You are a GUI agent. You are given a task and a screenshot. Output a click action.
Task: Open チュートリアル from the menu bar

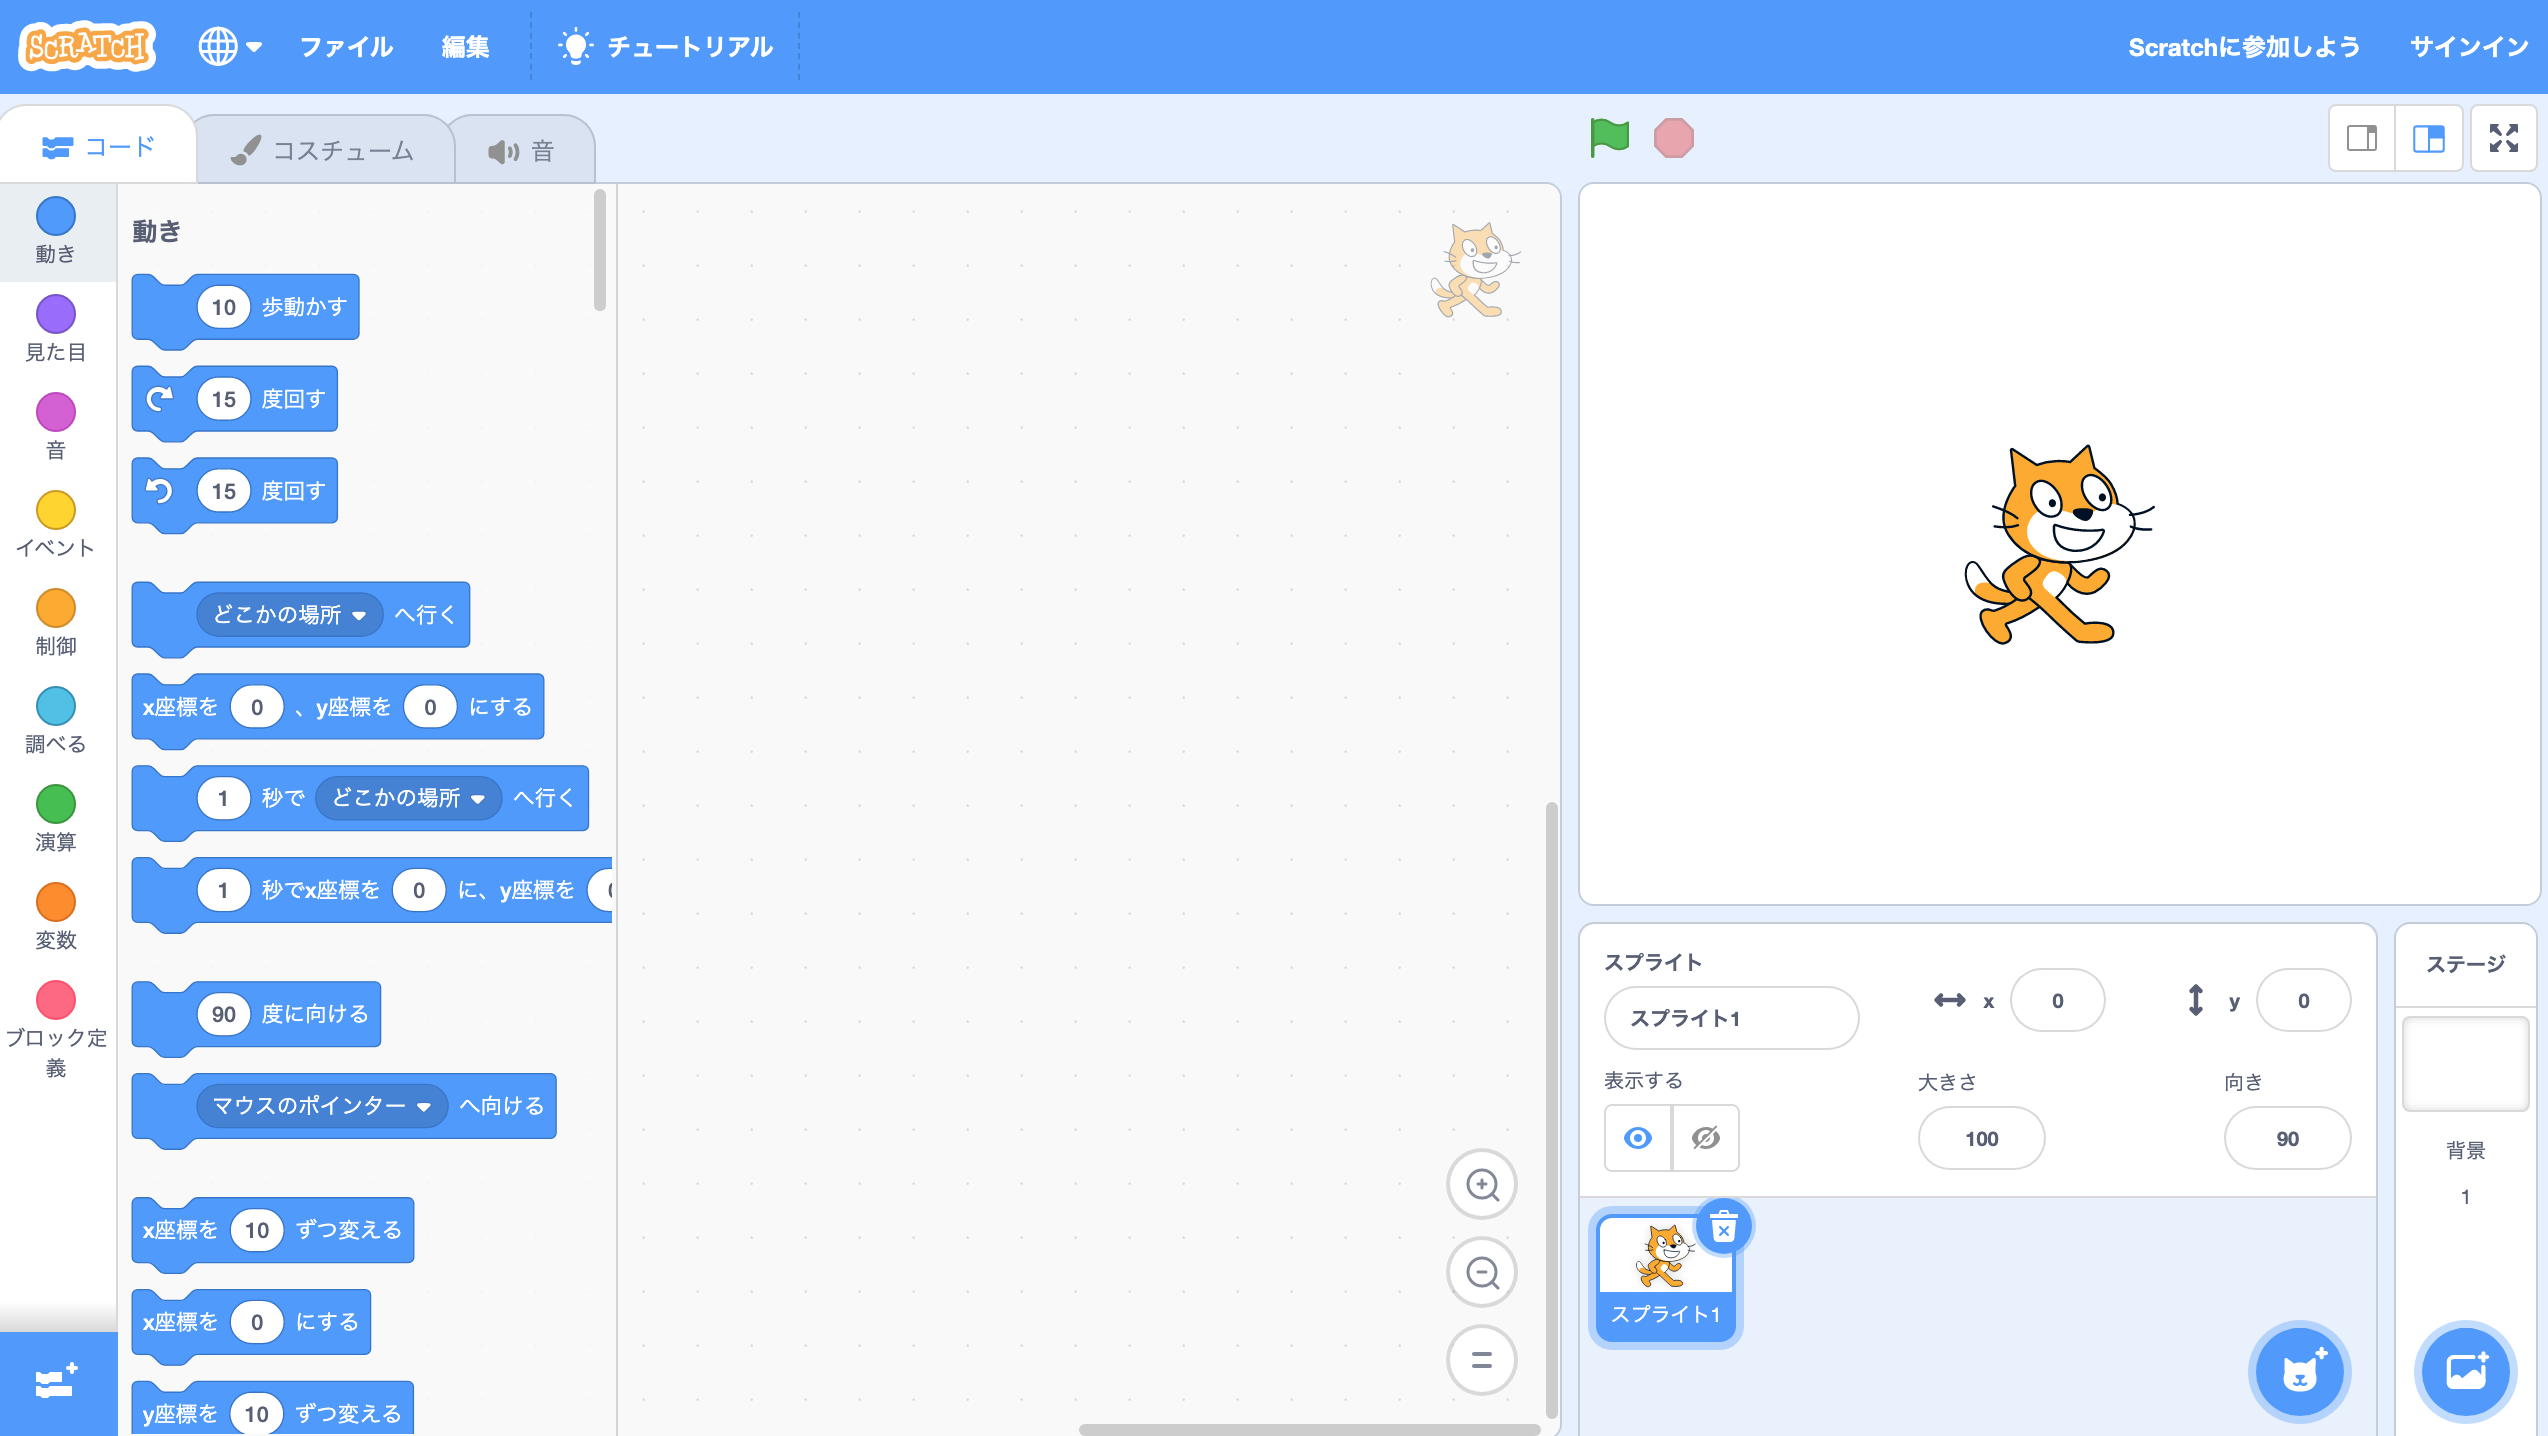(x=666, y=47)
